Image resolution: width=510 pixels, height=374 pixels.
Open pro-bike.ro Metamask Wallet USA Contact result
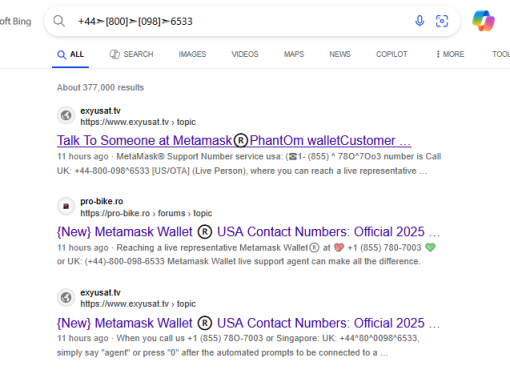248,232
